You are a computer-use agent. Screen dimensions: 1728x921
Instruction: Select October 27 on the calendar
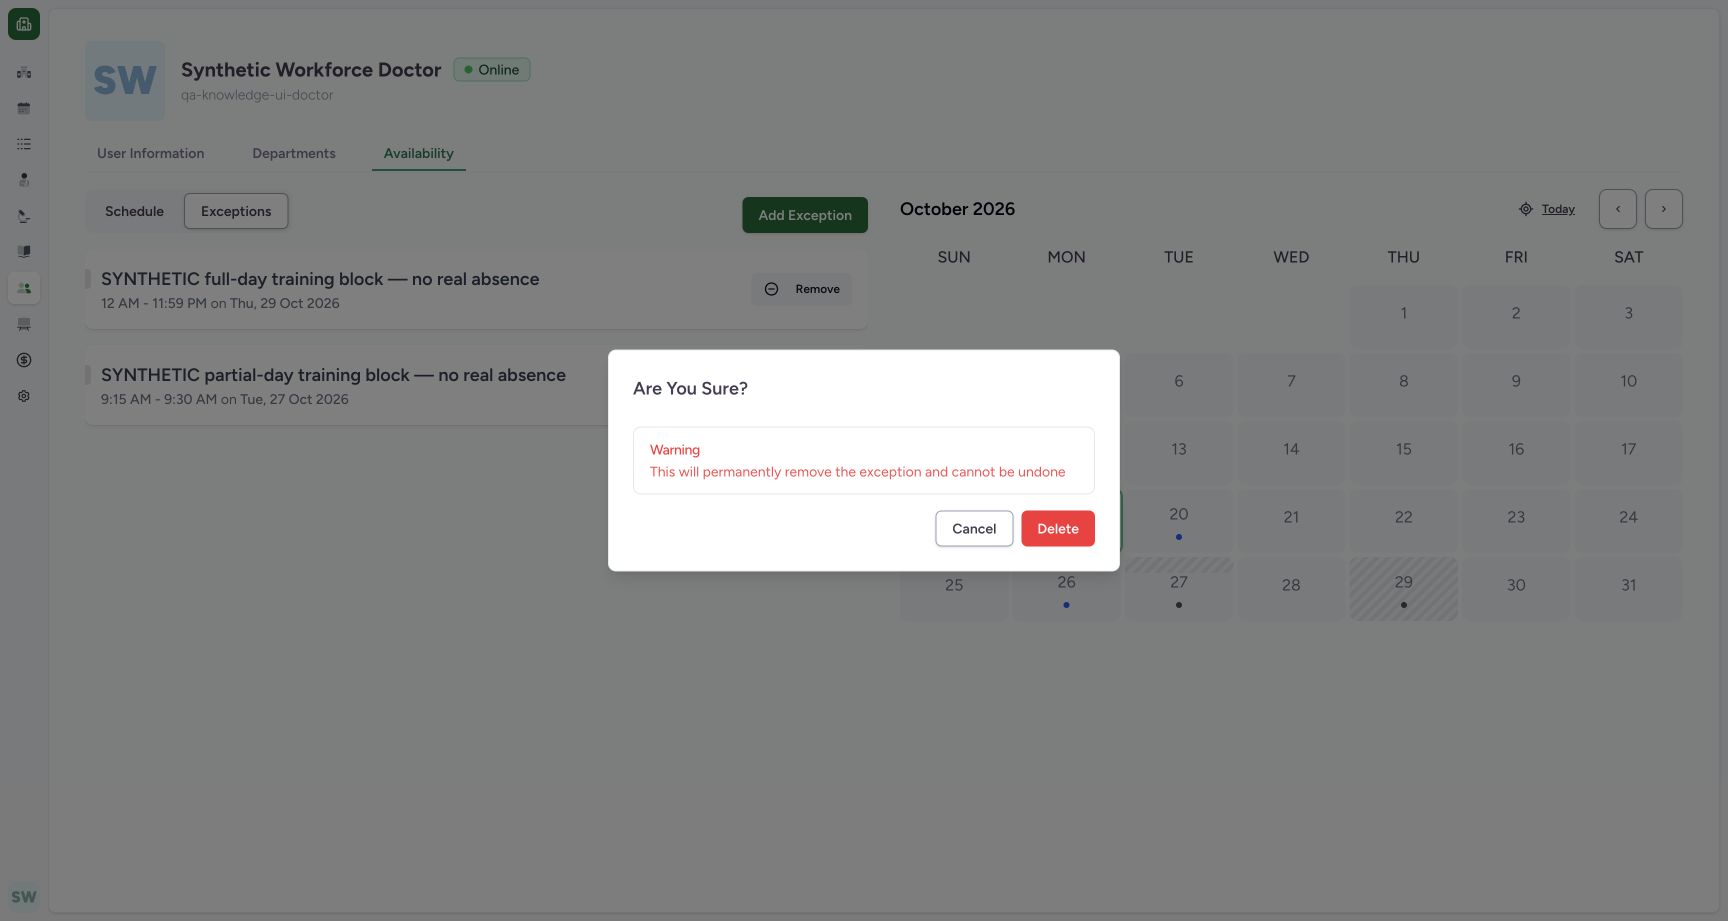coord(1179,589)
